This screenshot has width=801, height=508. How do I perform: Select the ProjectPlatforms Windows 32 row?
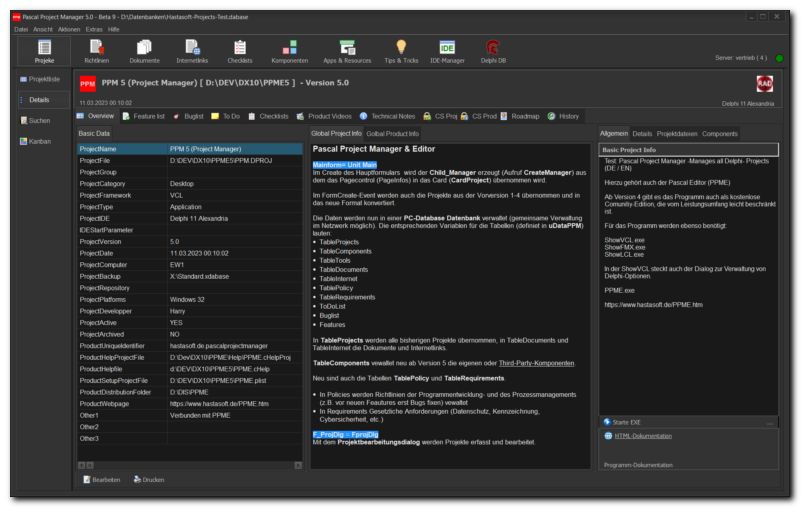click(x=190, y=299)
